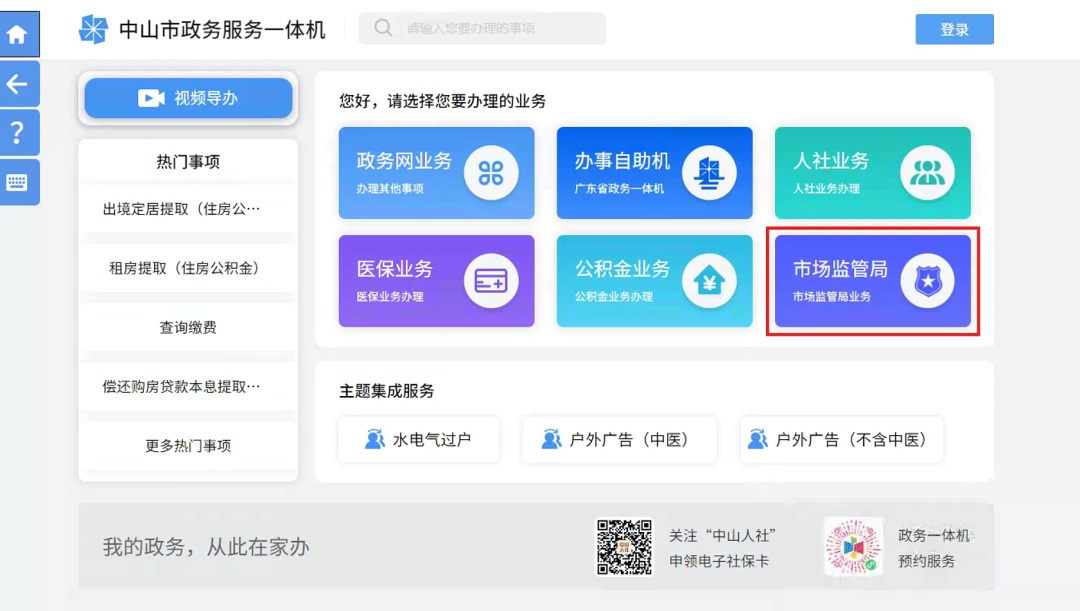Open 更多热门事项 list entry
The width and height of the screenshot is (1080, 611).
188,447
